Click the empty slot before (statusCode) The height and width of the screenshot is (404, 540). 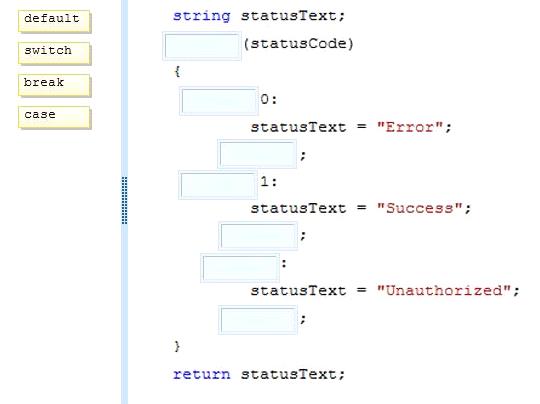click(x=202, y=46)
